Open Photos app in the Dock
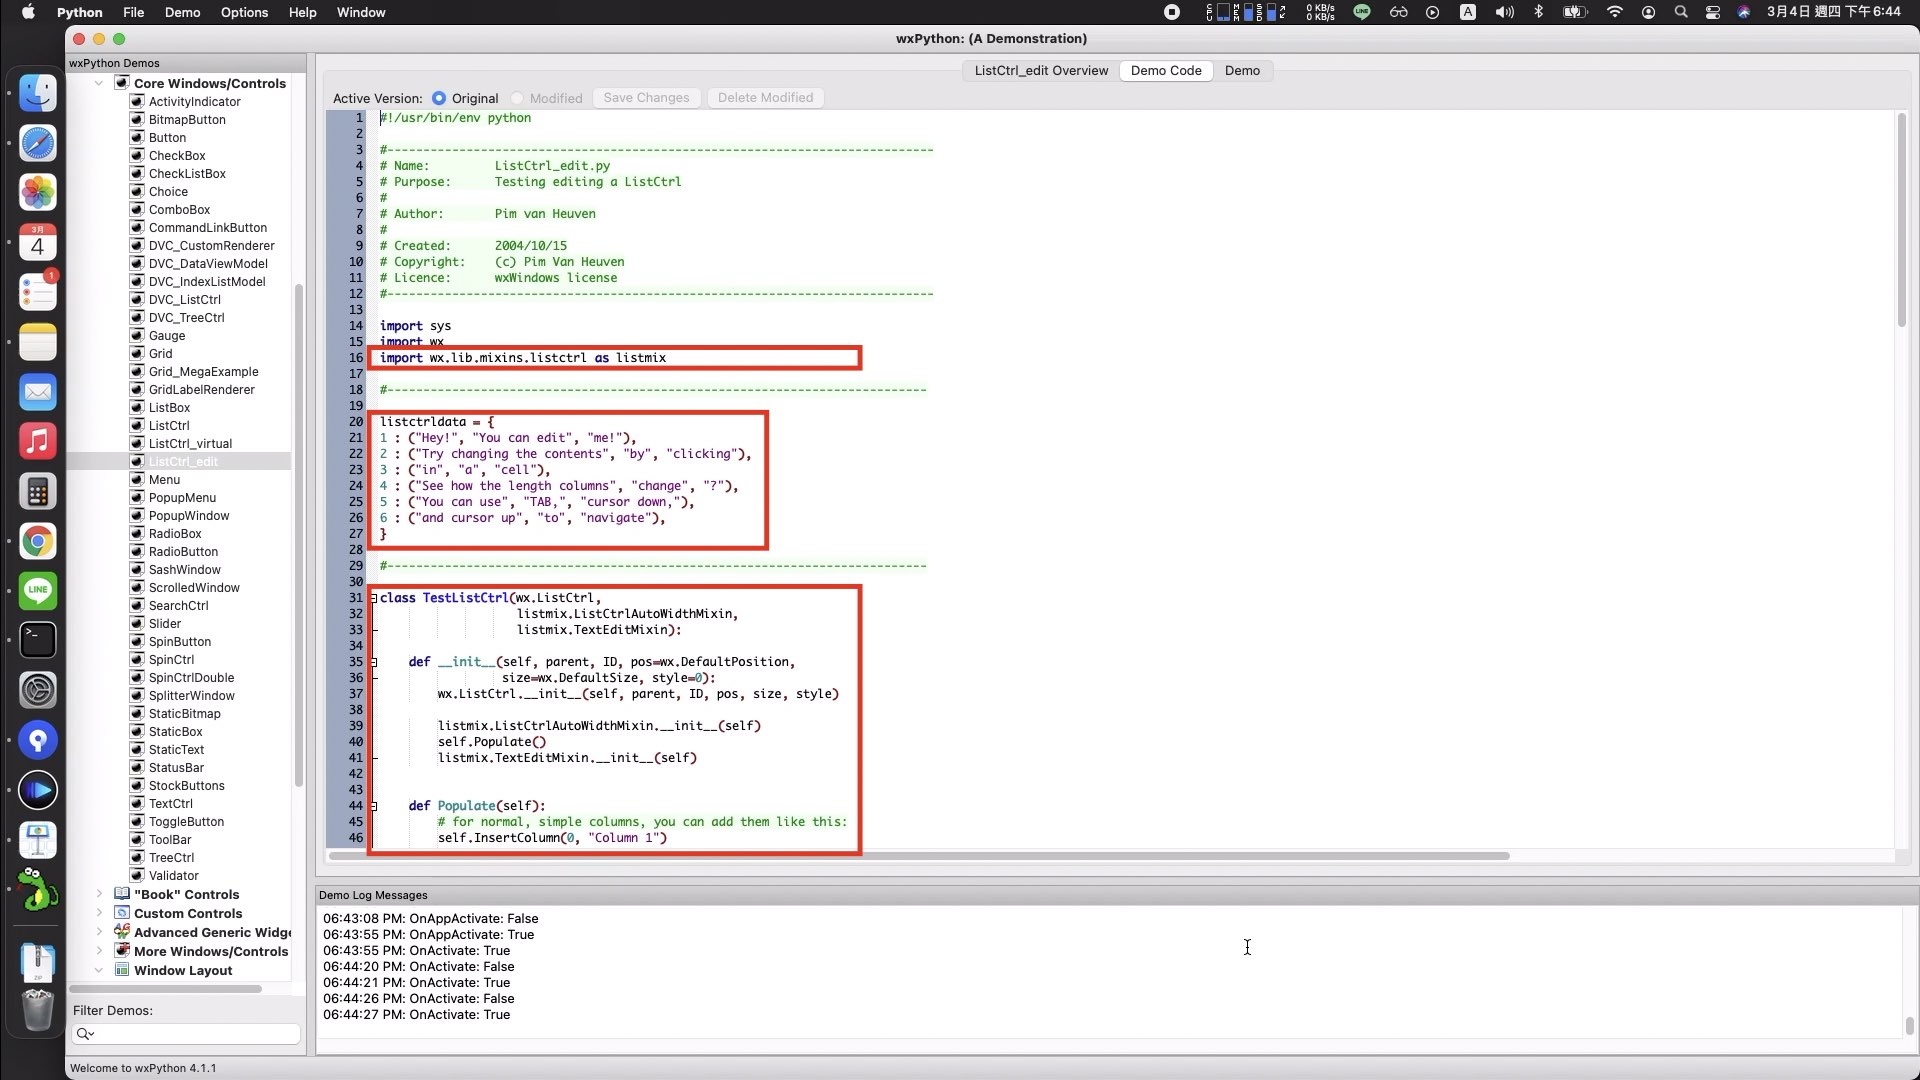 (38, 192)
